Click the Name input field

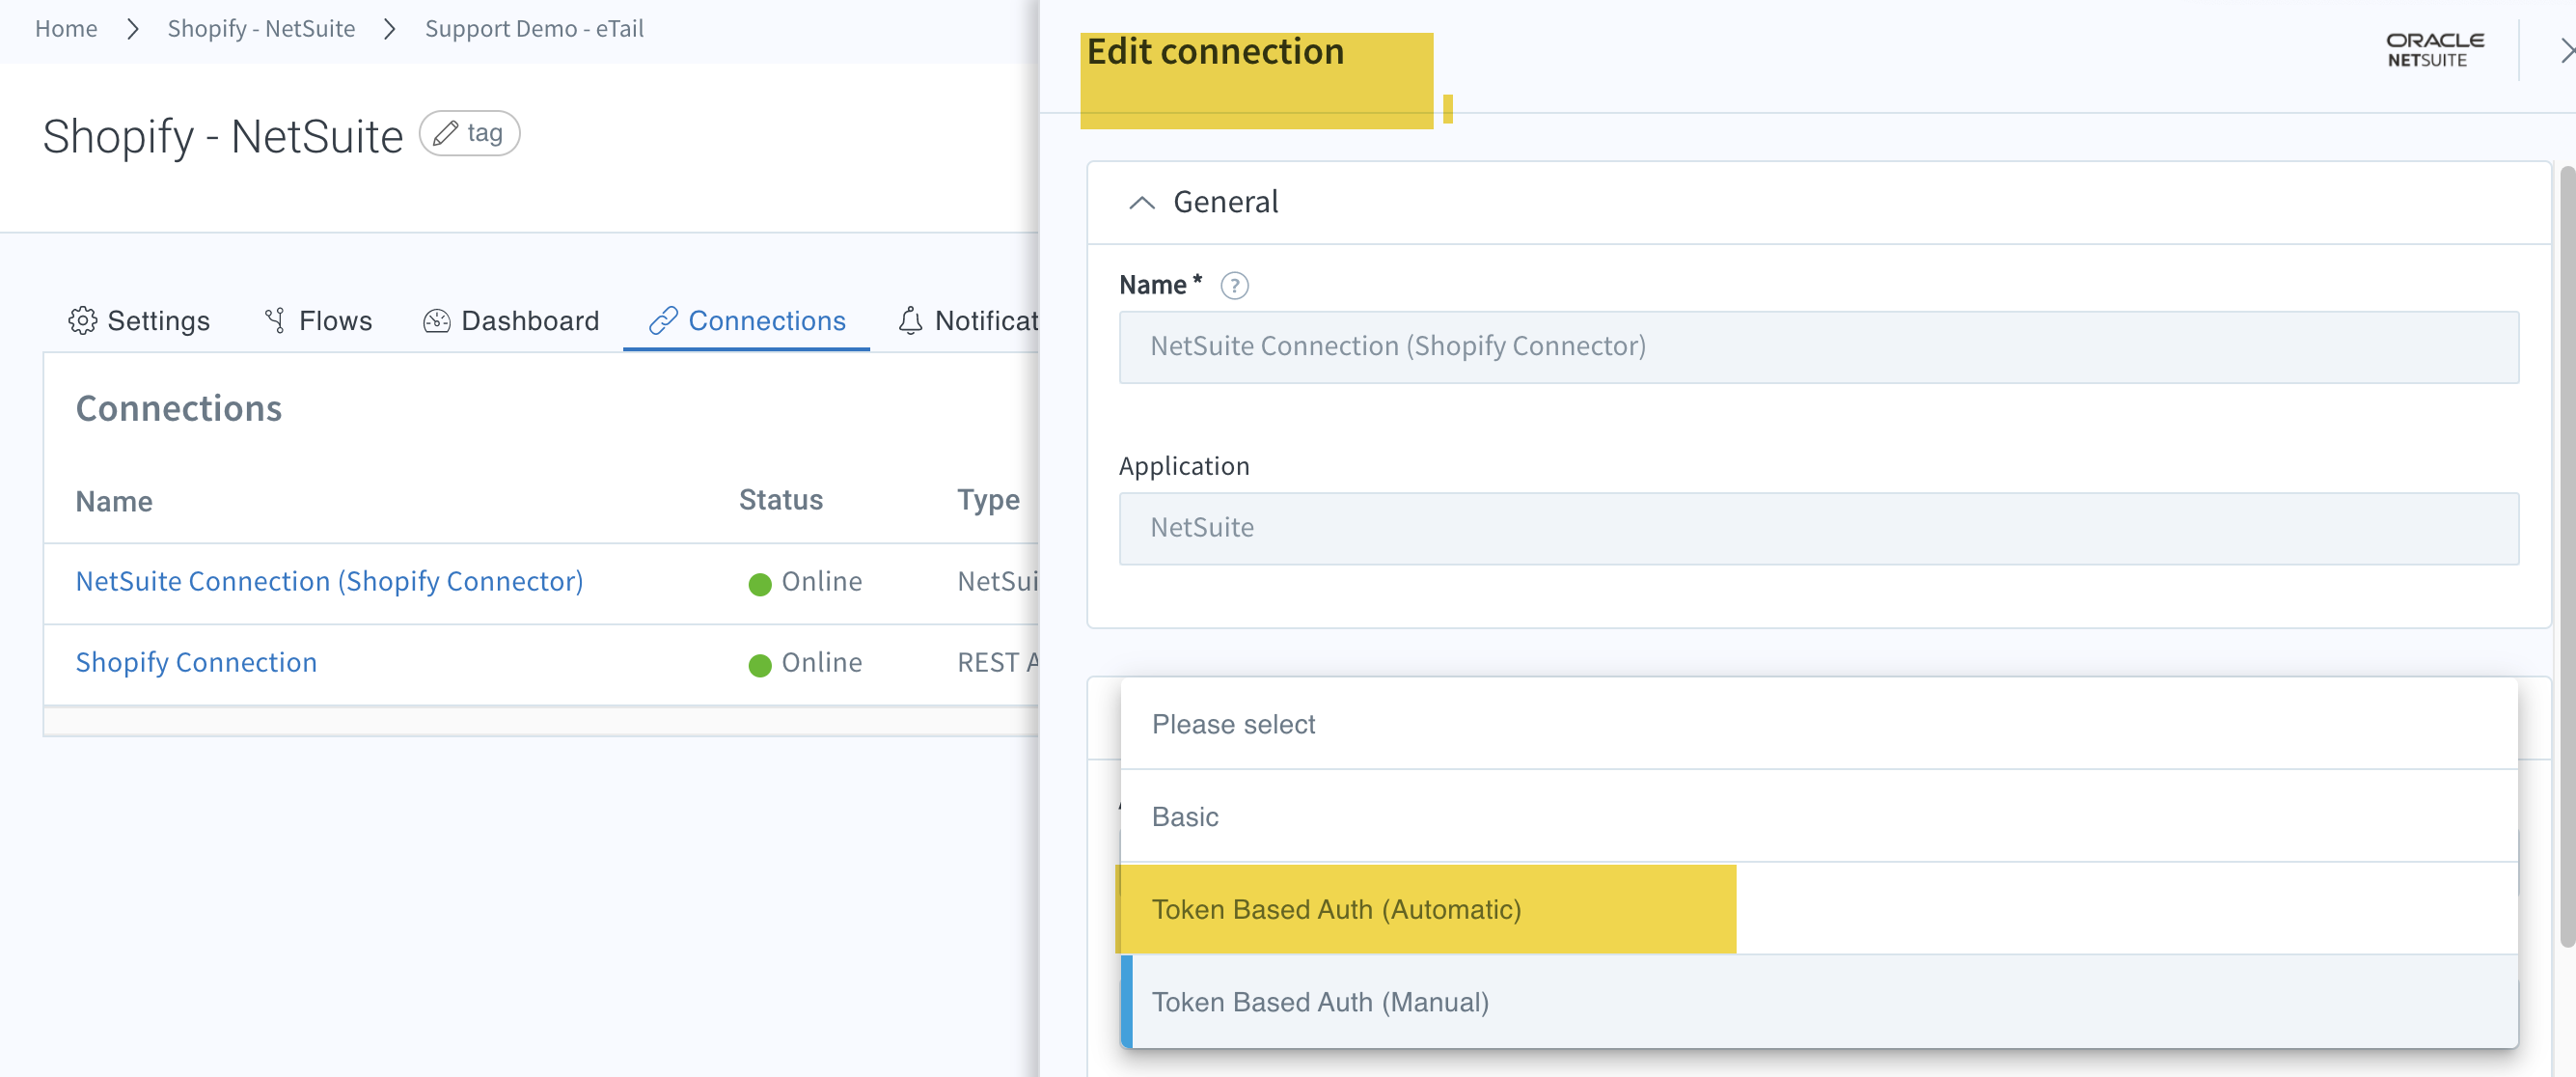tap(1818, 347)
